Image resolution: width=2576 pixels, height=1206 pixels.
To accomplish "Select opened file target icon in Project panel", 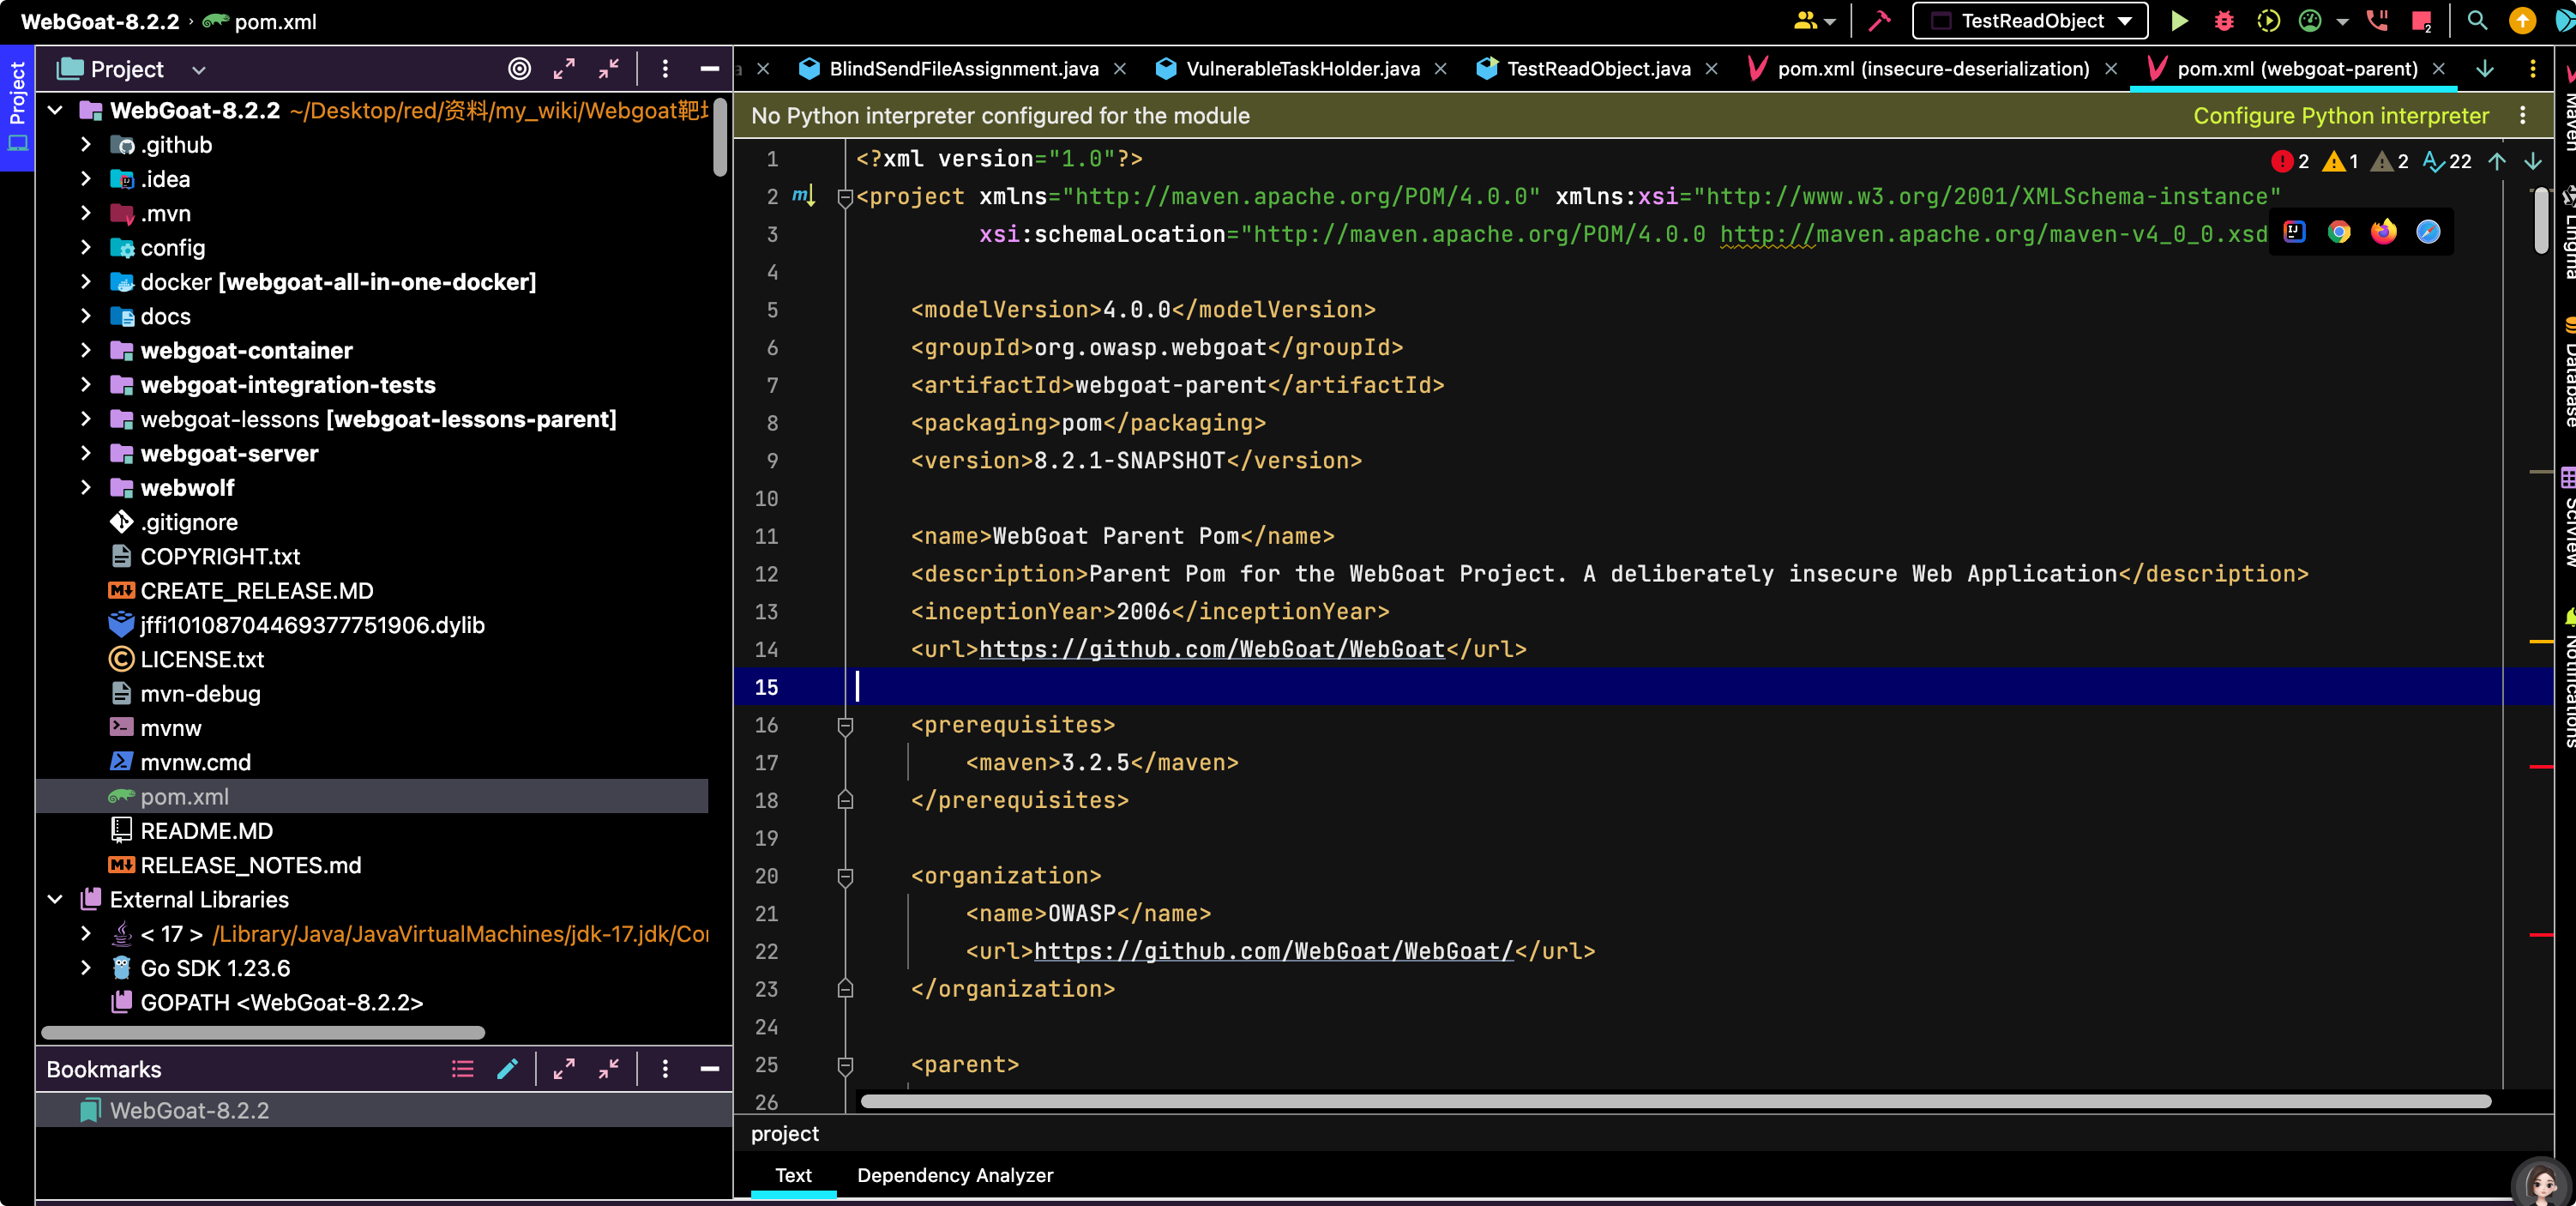I will point(519,69).
